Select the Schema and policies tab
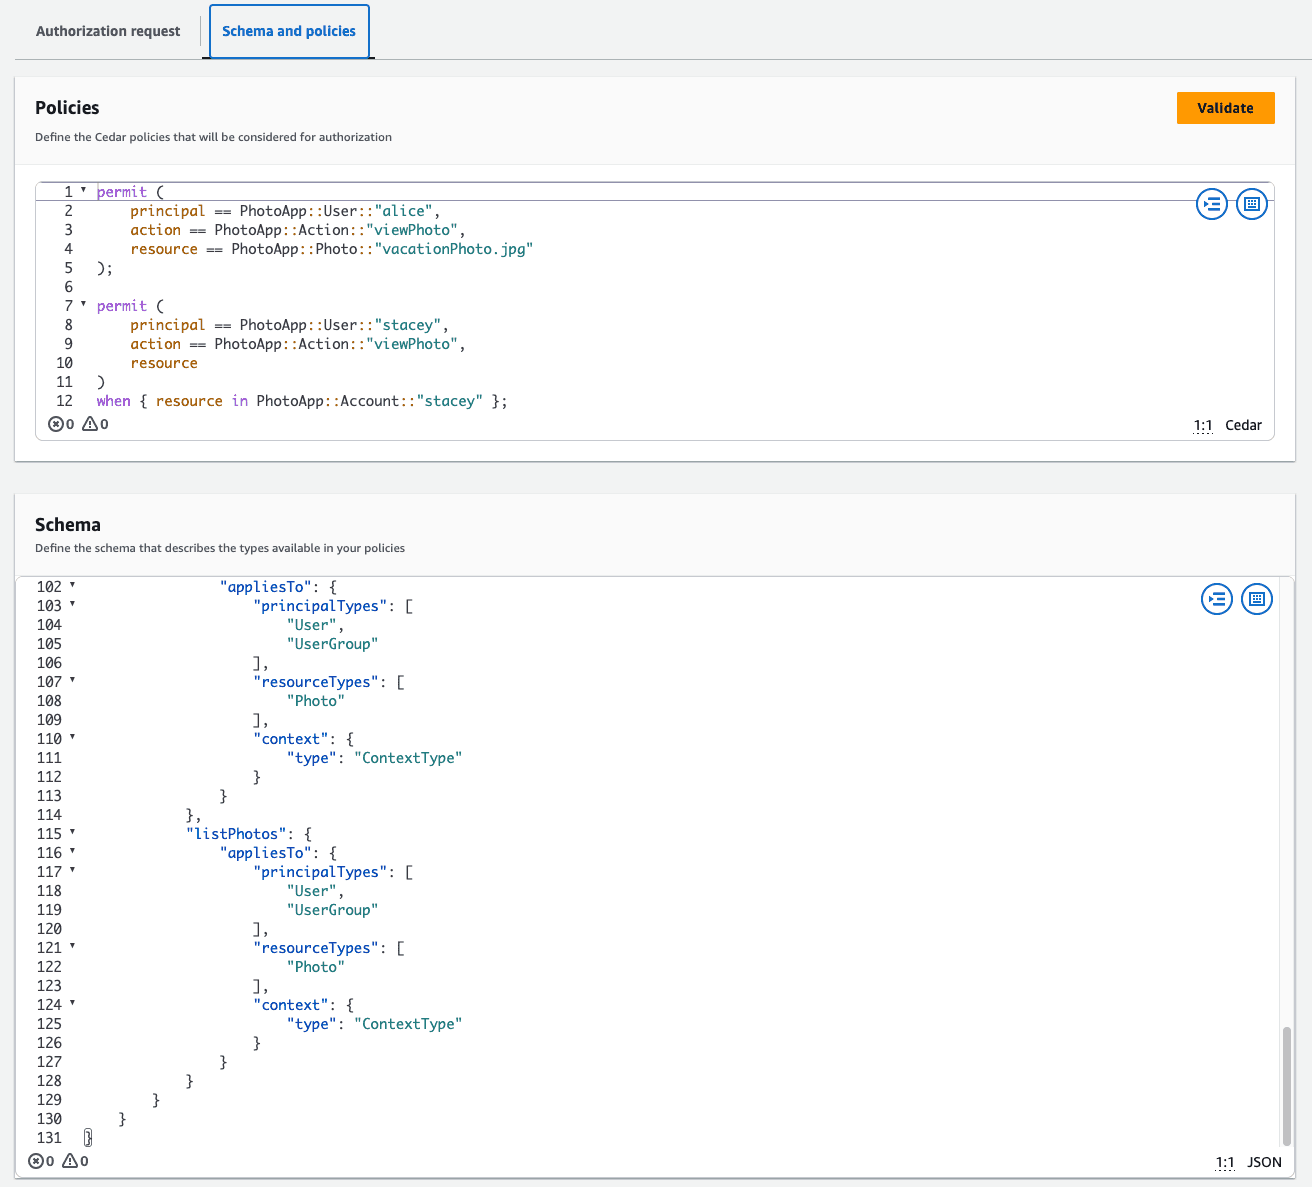 point(289,31)
